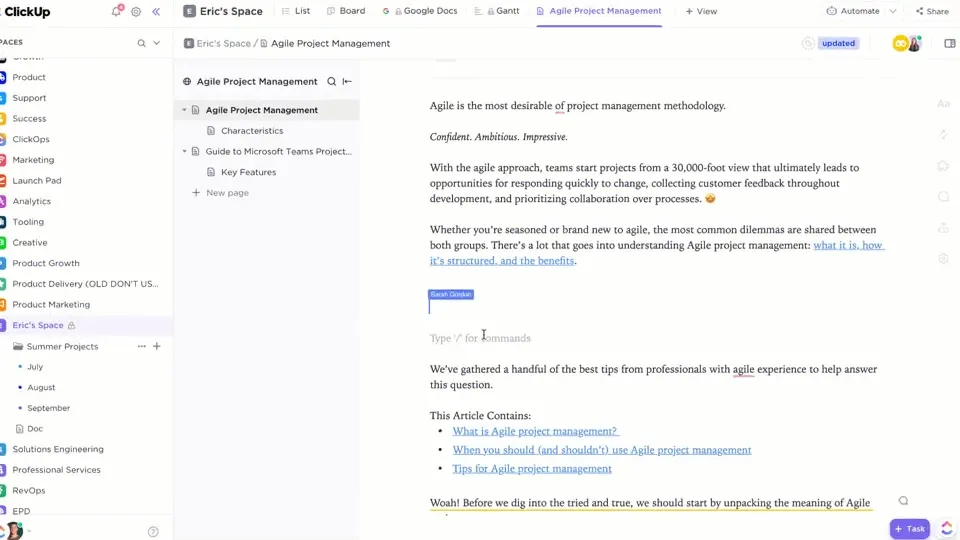Search spaces with magnifier icon
This screenshot has width=960, height=540.
pyautogui.click(x=141, y=43)
